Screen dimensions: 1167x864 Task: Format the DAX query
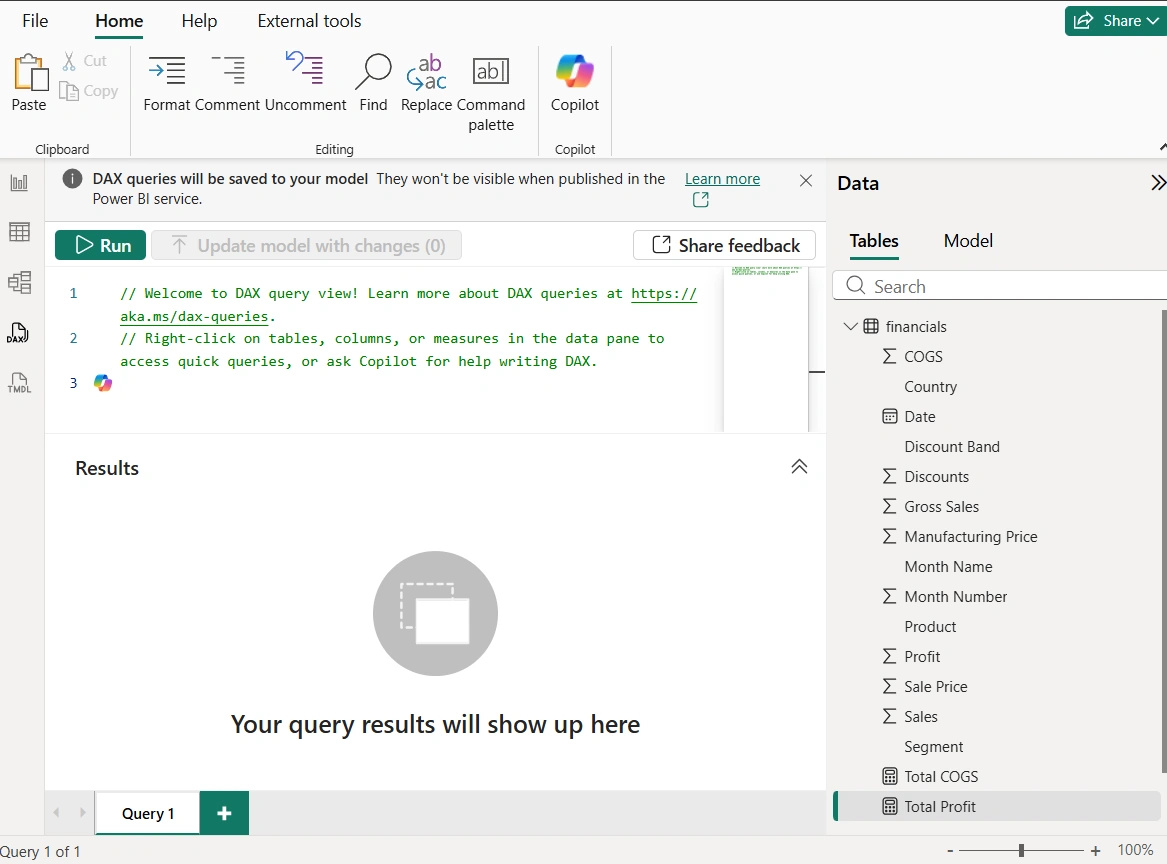(x=167, y=83)
